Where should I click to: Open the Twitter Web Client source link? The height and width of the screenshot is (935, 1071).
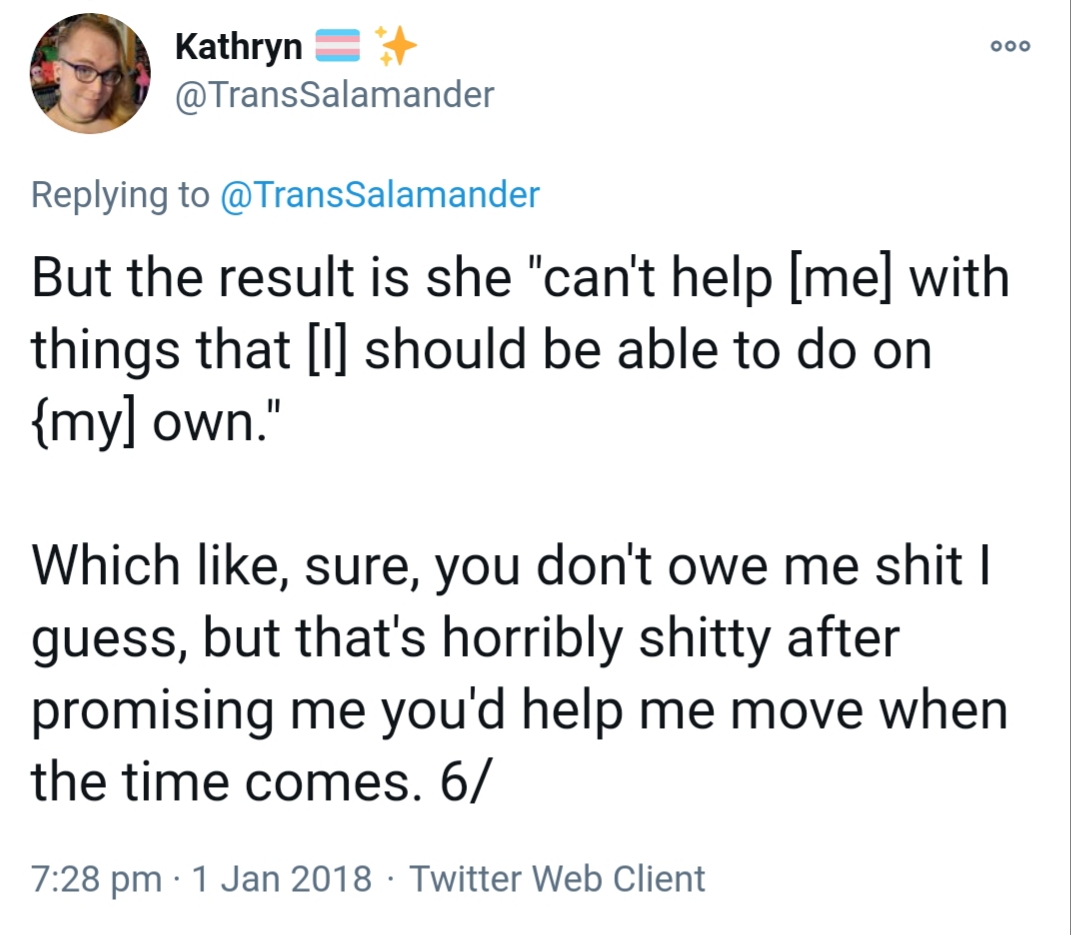[x=557, y=878]
